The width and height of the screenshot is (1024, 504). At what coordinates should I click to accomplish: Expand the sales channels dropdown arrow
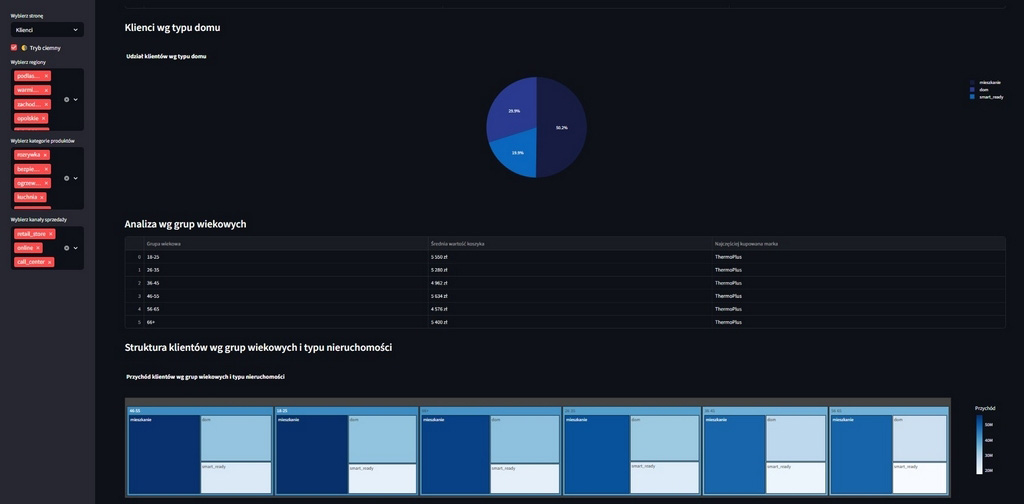(76, 248)
